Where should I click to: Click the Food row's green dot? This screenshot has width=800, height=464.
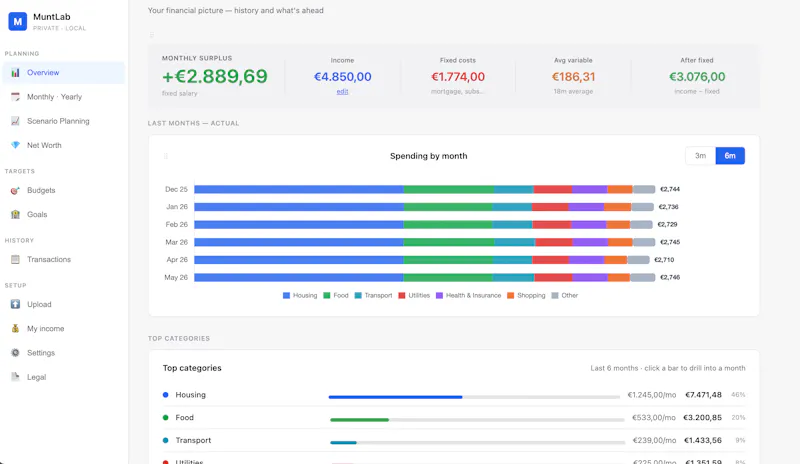click(165, 418)
